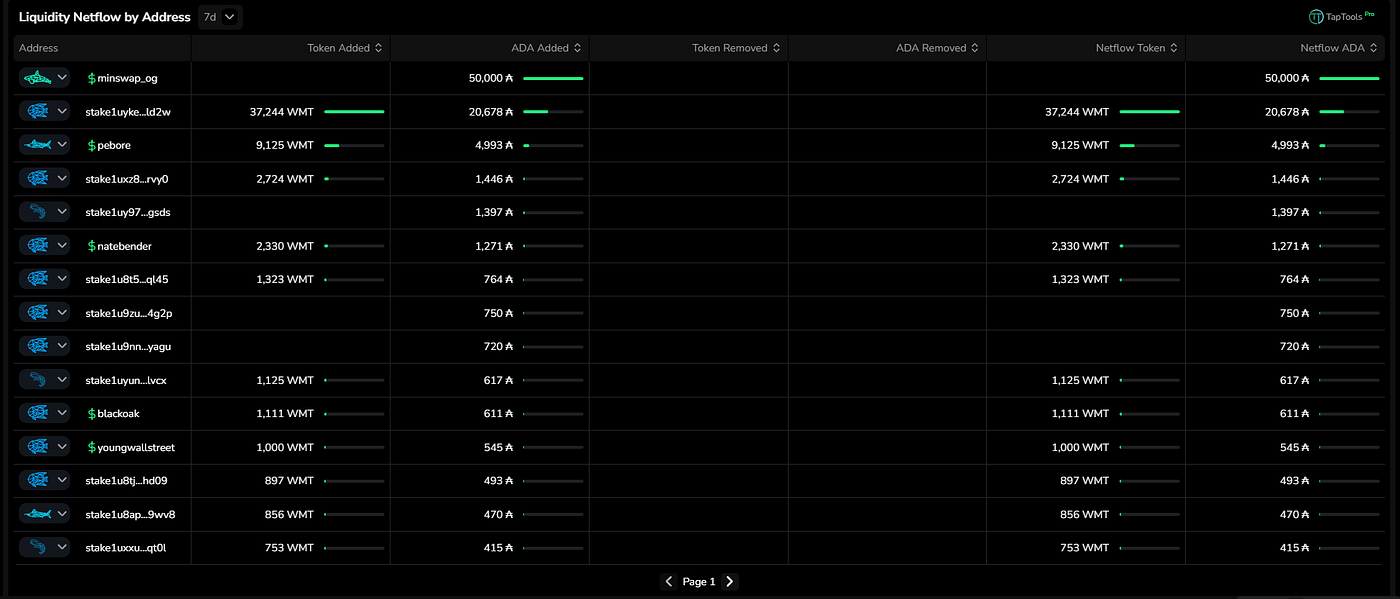Click the fish icon beside stake1u8t5...ql45

pyautogui.click(x=37, y=279)
